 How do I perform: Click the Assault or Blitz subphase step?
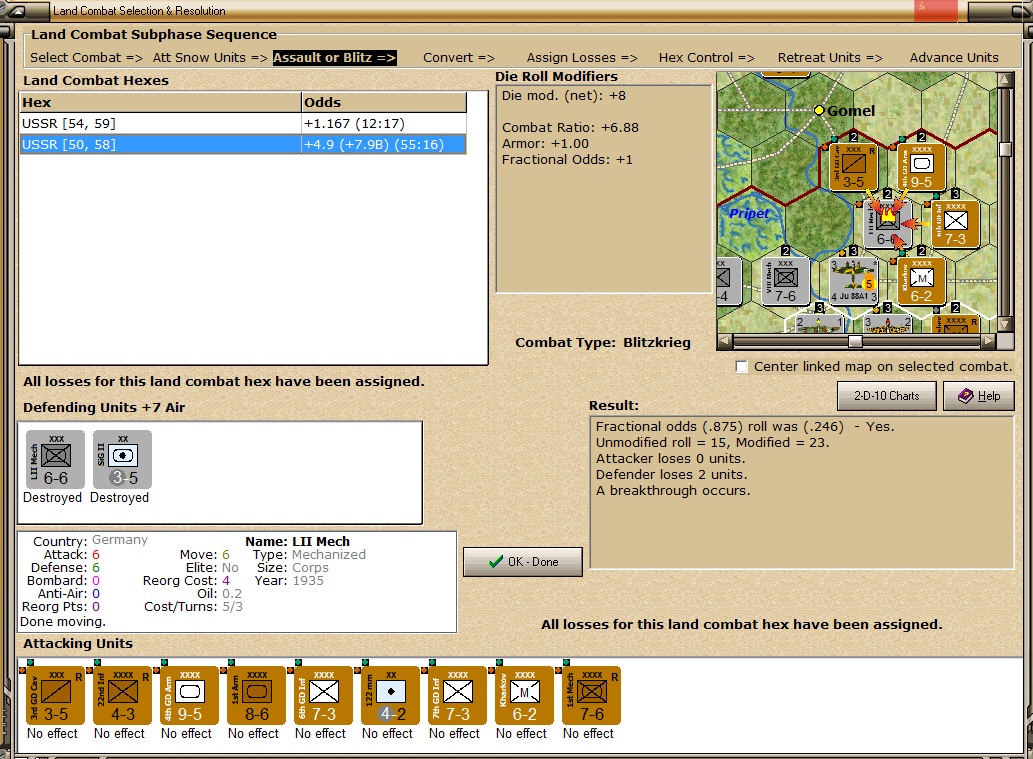point(335,58)
